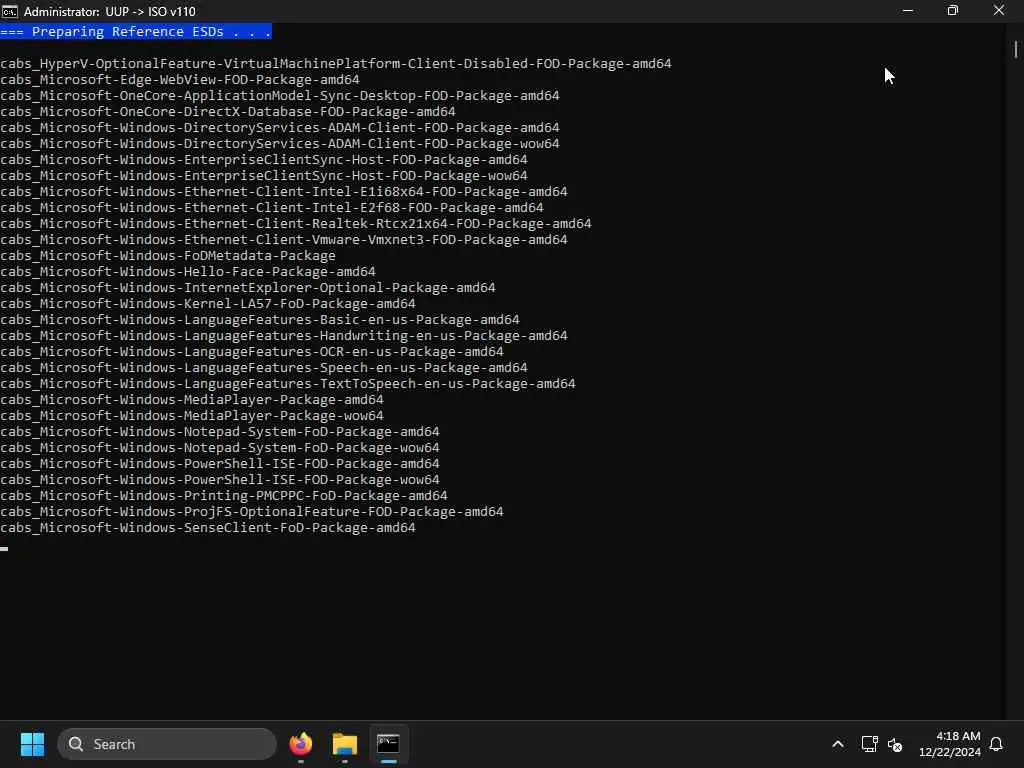Click the OneCore ApplicationModel Sync Desktop line
1024x768 pixels.
pos(280,95)
